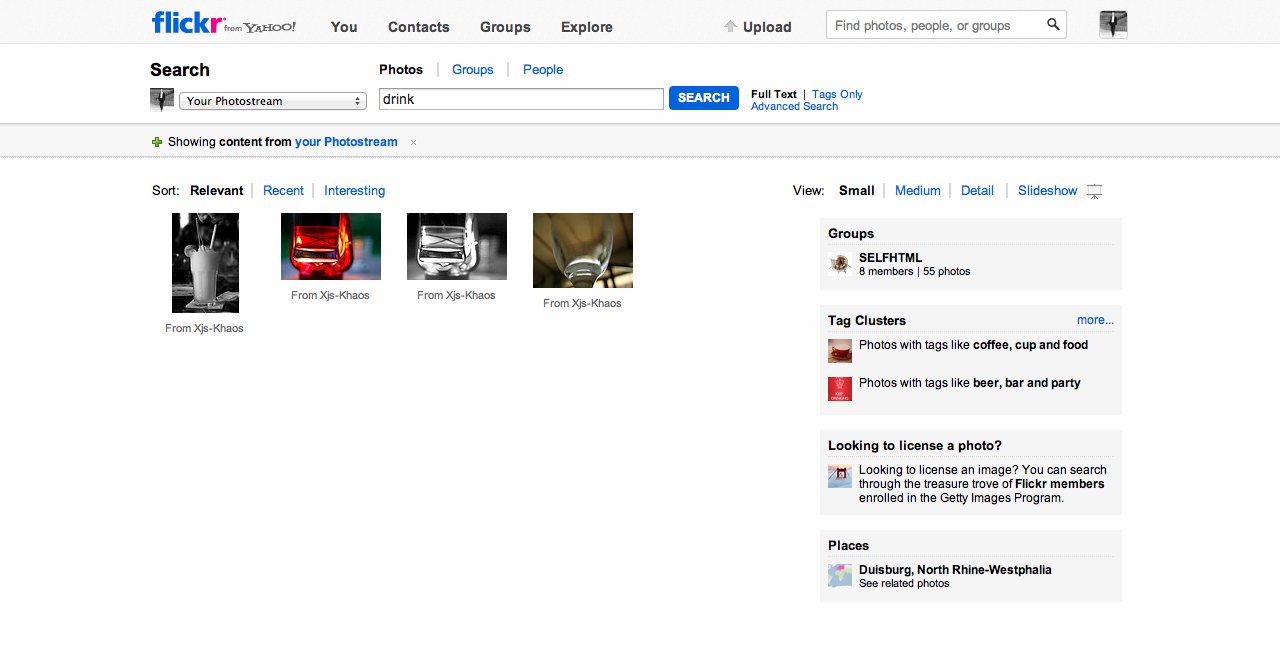Open Duisburg, North Rhine-Westphalia place
The height and width of the screenshot is (647, 1280).
[955, 570]
